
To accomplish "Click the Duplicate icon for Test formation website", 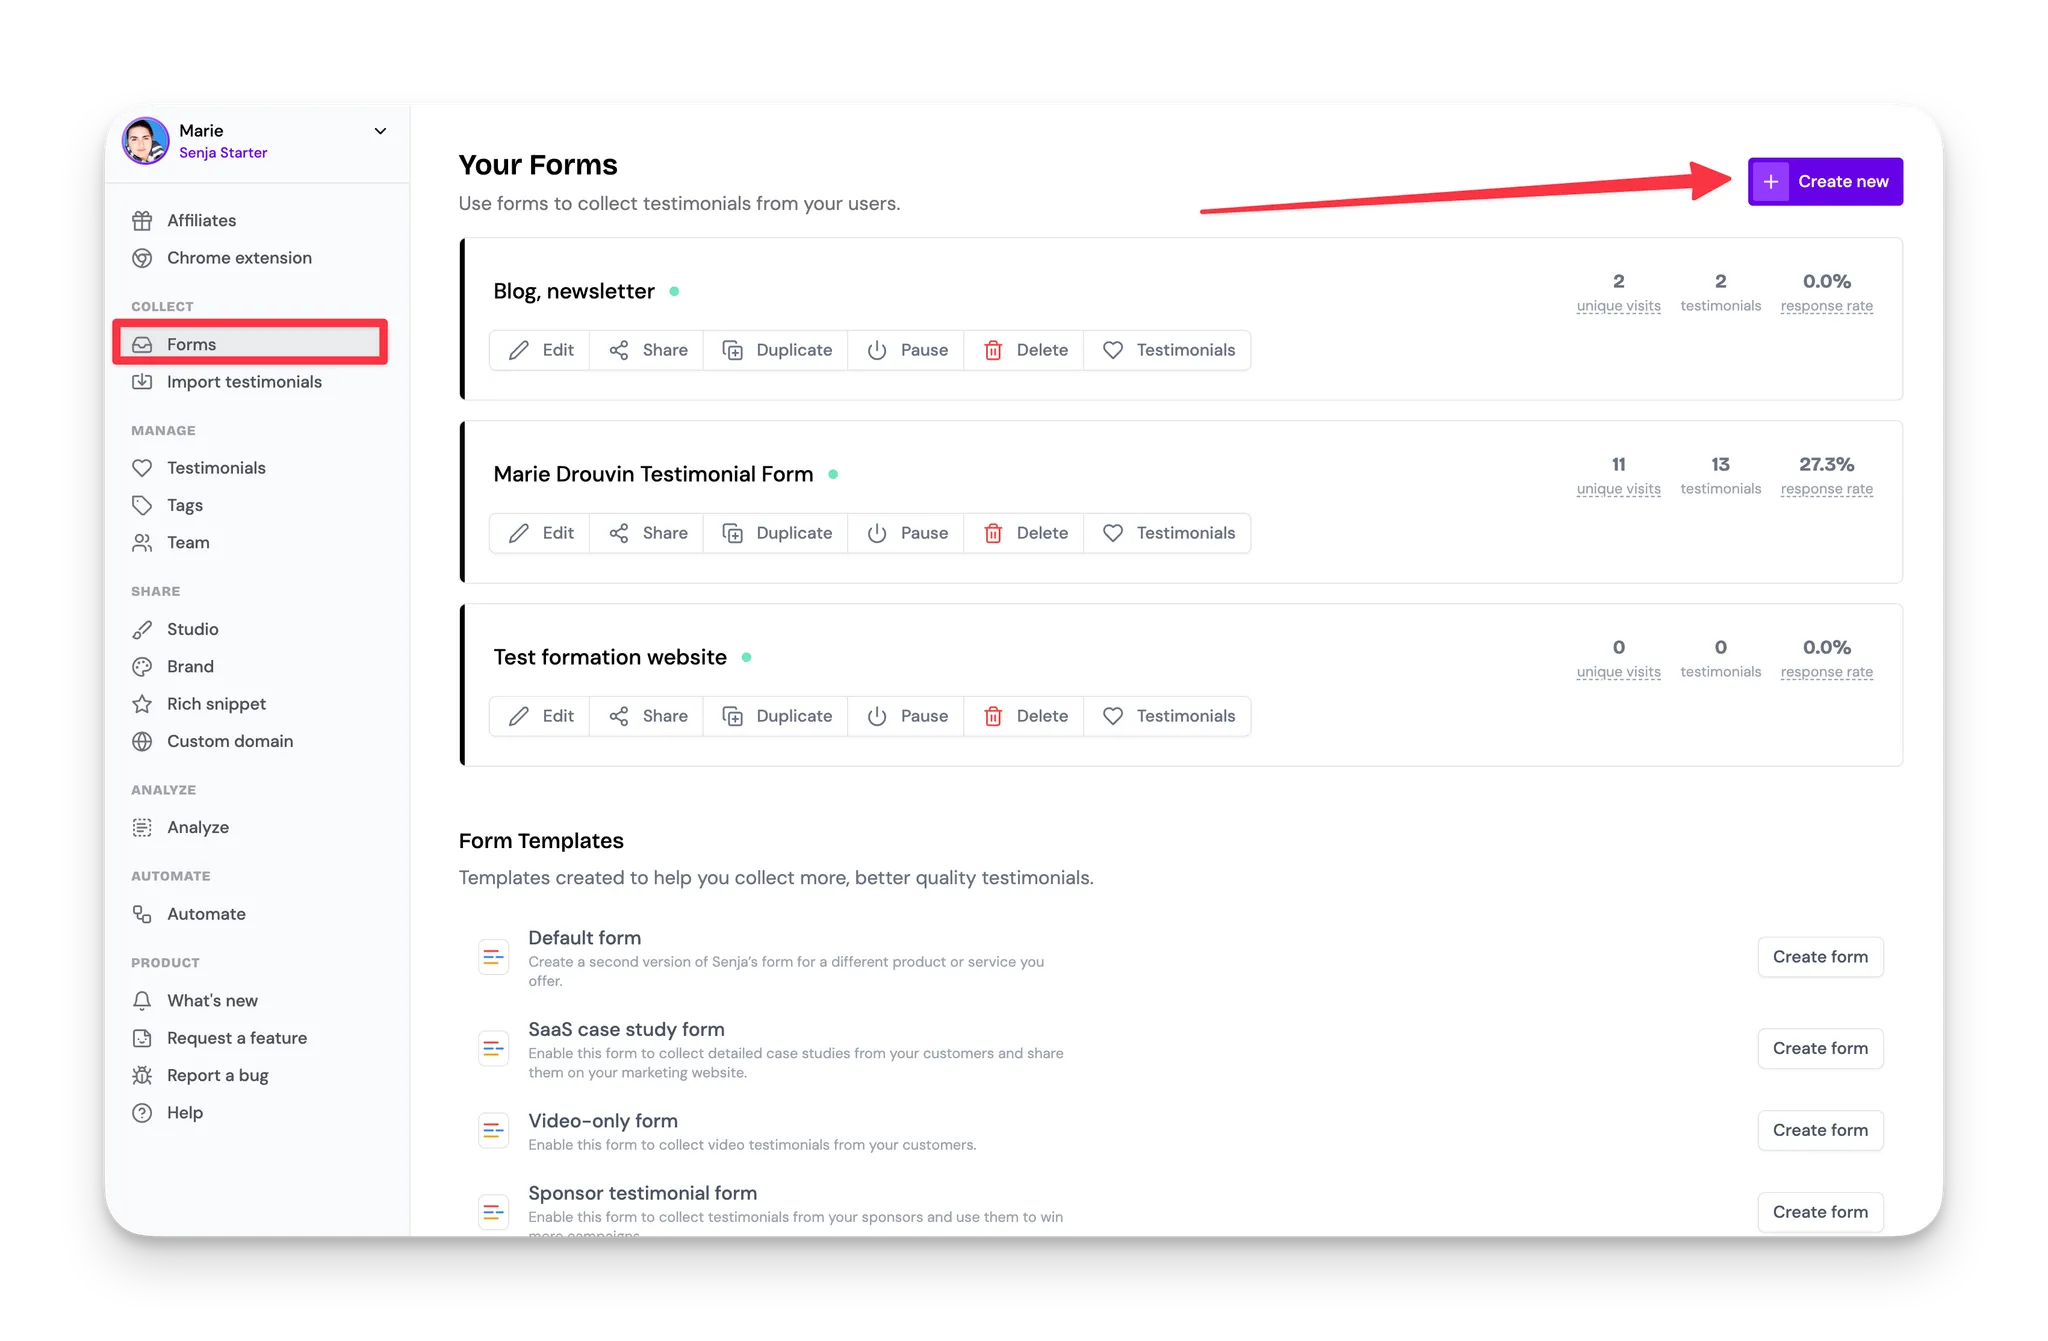I will point(733,716).
